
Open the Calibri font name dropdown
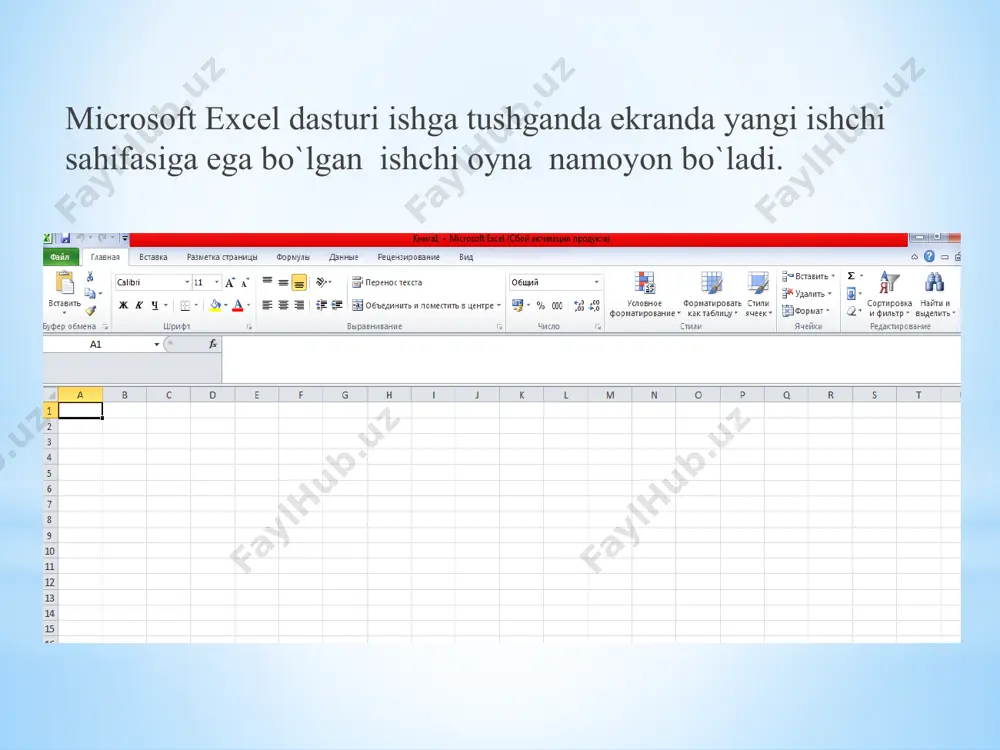[187, 283]
